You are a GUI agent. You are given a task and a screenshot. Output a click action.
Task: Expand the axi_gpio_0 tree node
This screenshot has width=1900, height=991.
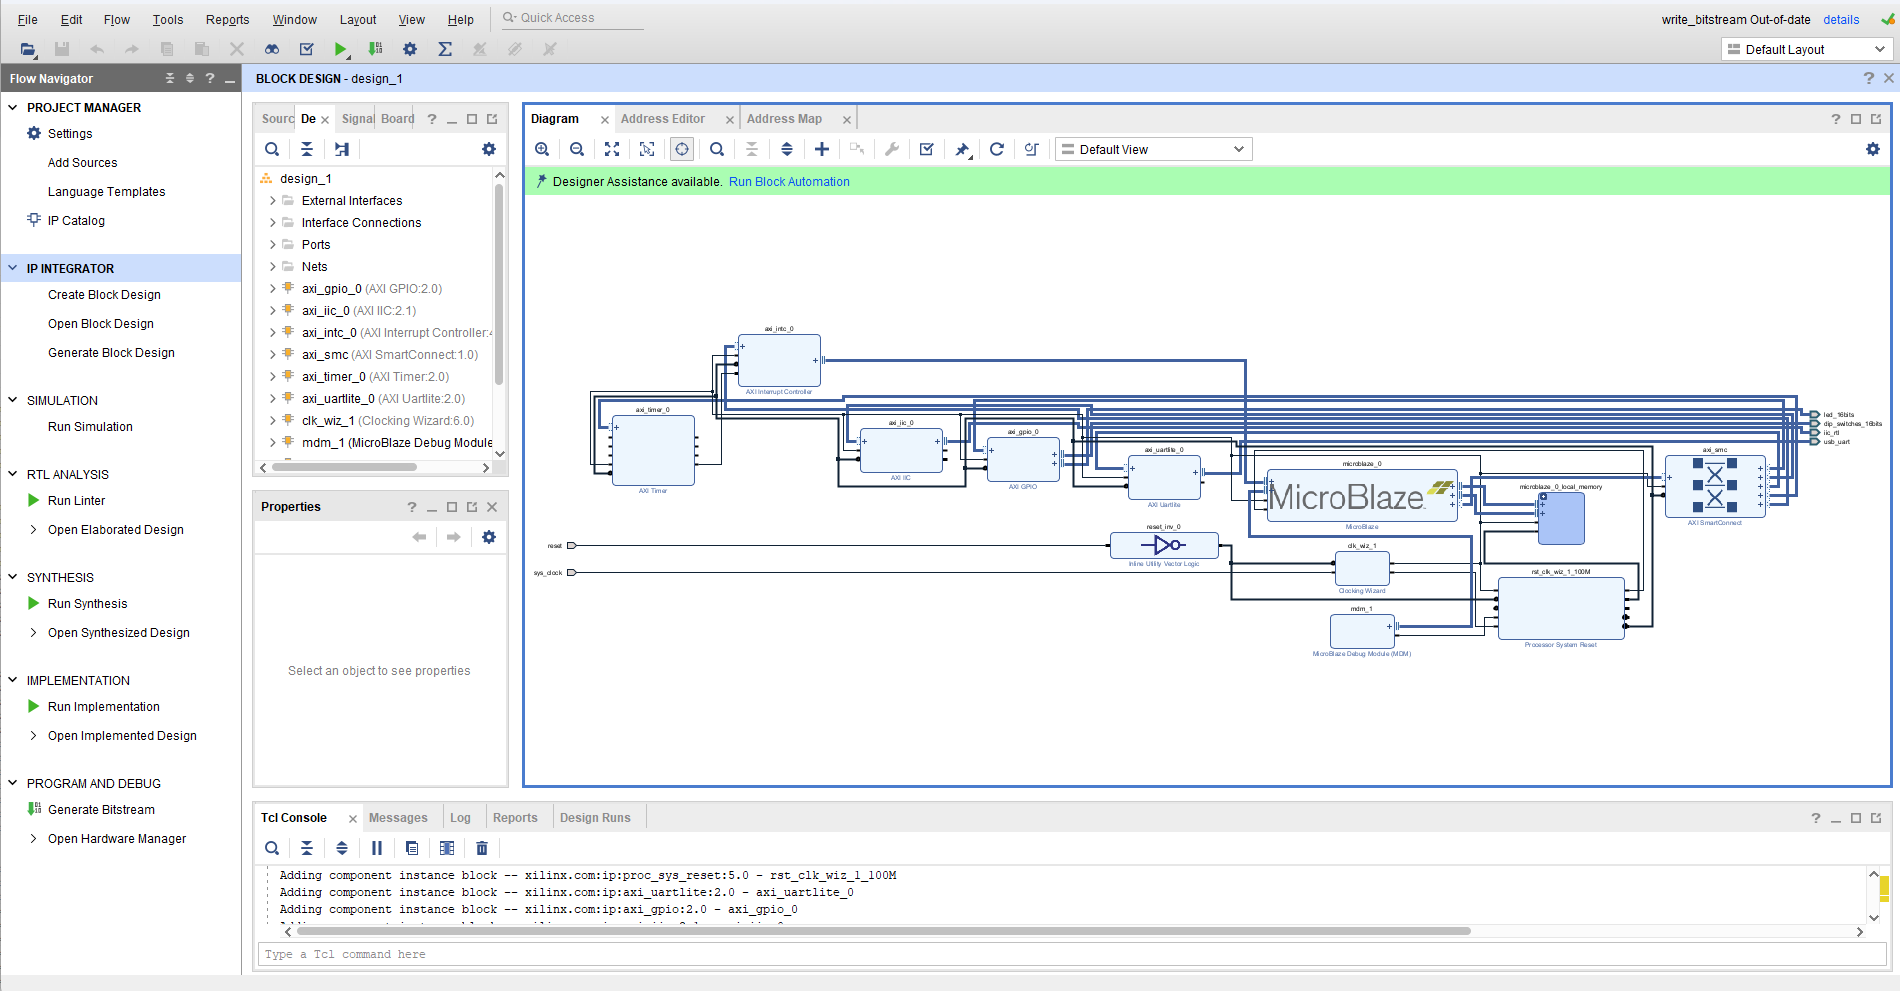272,289
